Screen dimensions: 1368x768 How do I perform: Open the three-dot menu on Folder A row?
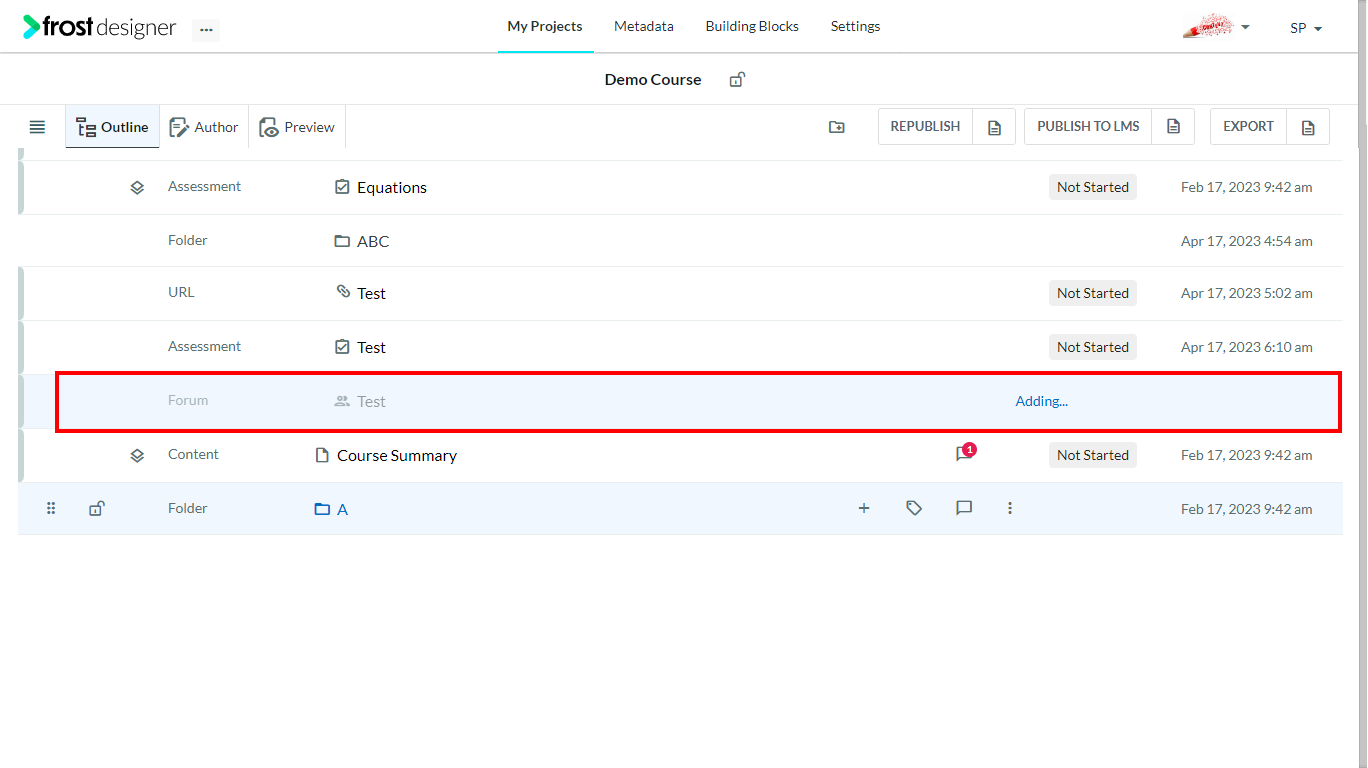coord(1010,508)
